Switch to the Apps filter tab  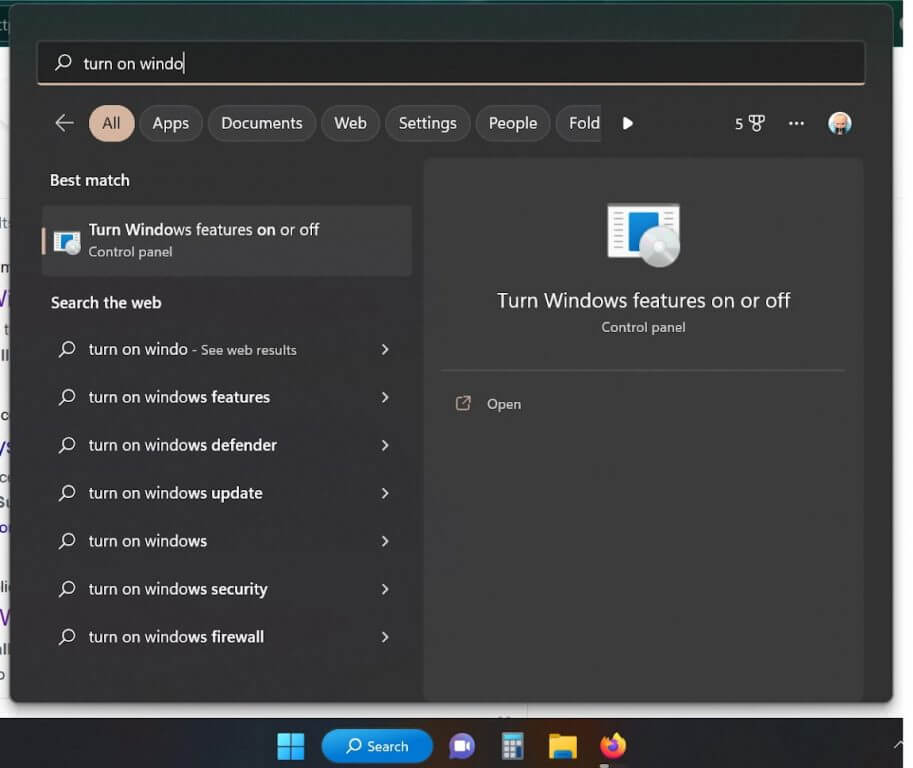[171, 123]
